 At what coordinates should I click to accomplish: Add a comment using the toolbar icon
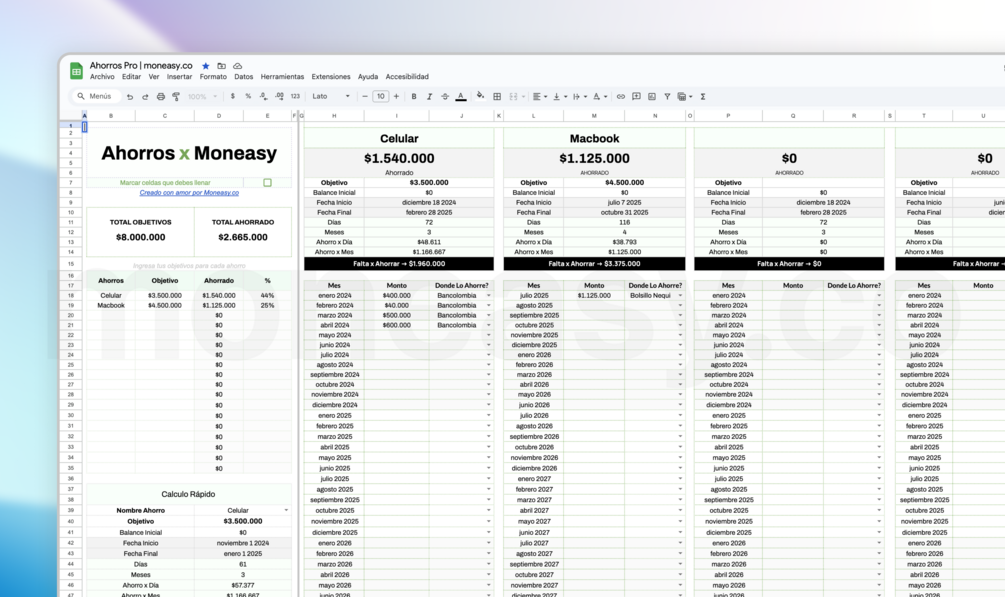[x=636, y=97]
